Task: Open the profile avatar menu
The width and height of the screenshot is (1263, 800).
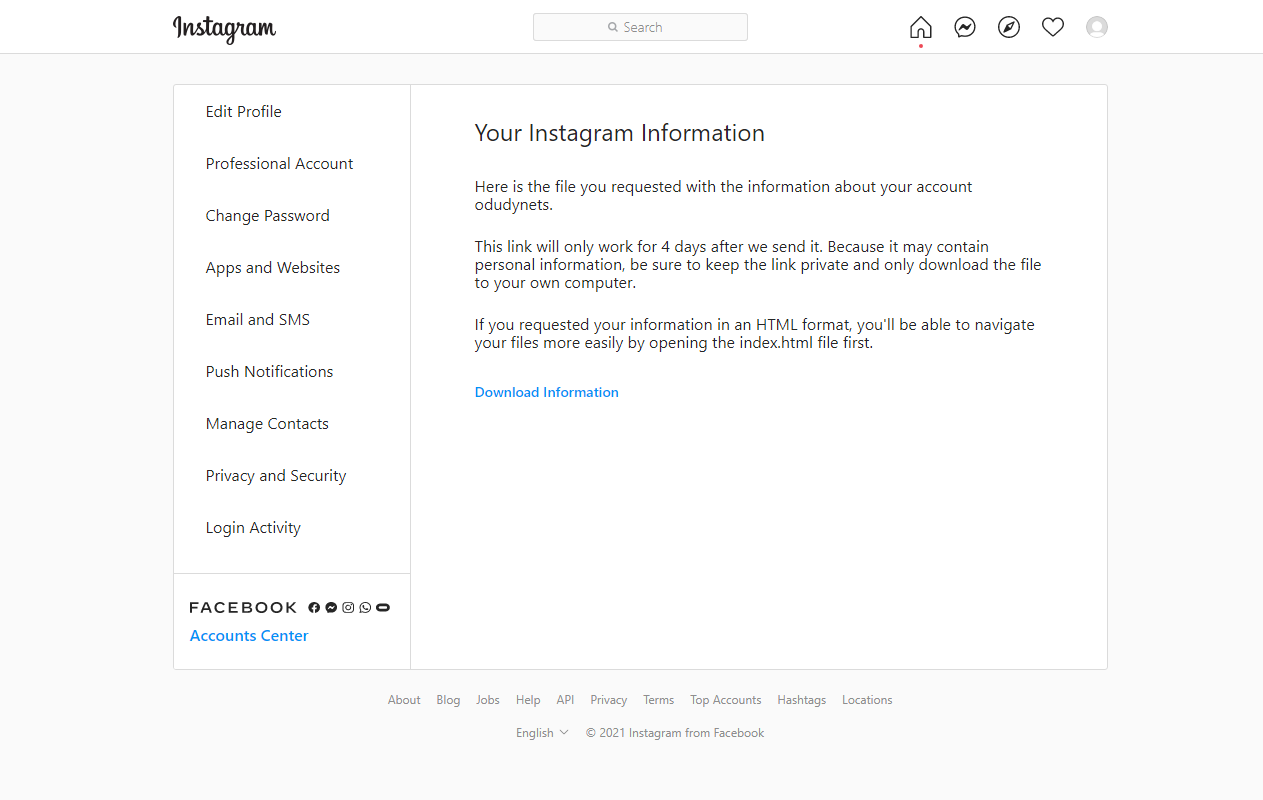Action: pos(1097,27)
